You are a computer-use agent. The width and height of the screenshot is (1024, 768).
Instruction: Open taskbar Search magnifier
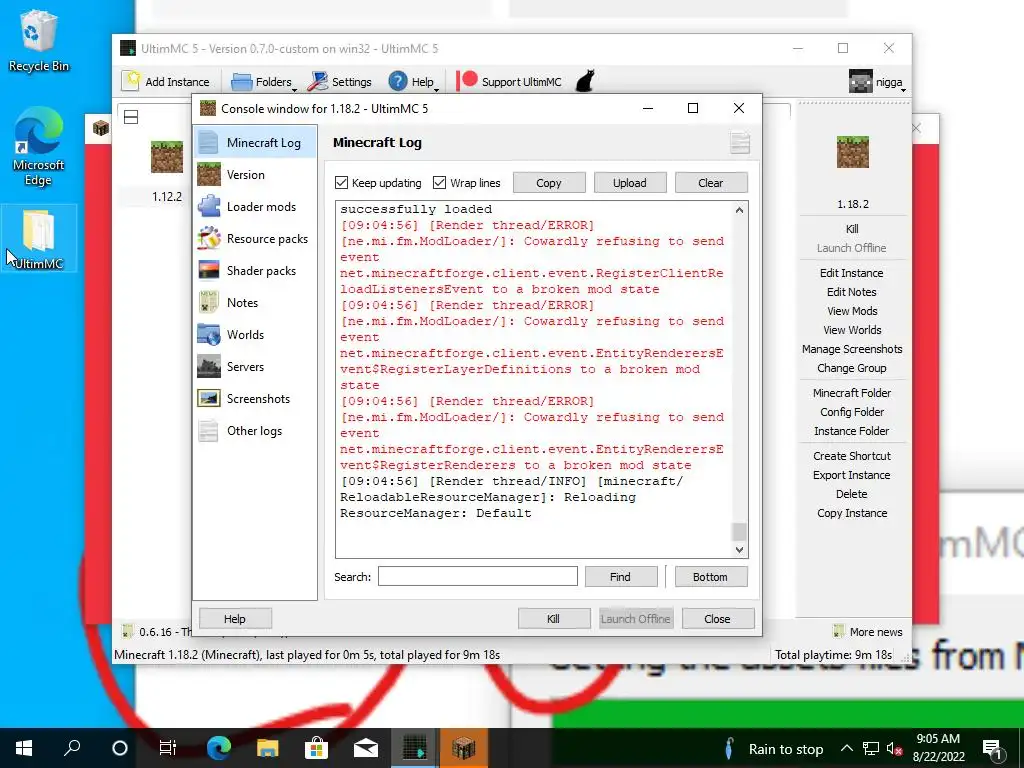[72, 748]
